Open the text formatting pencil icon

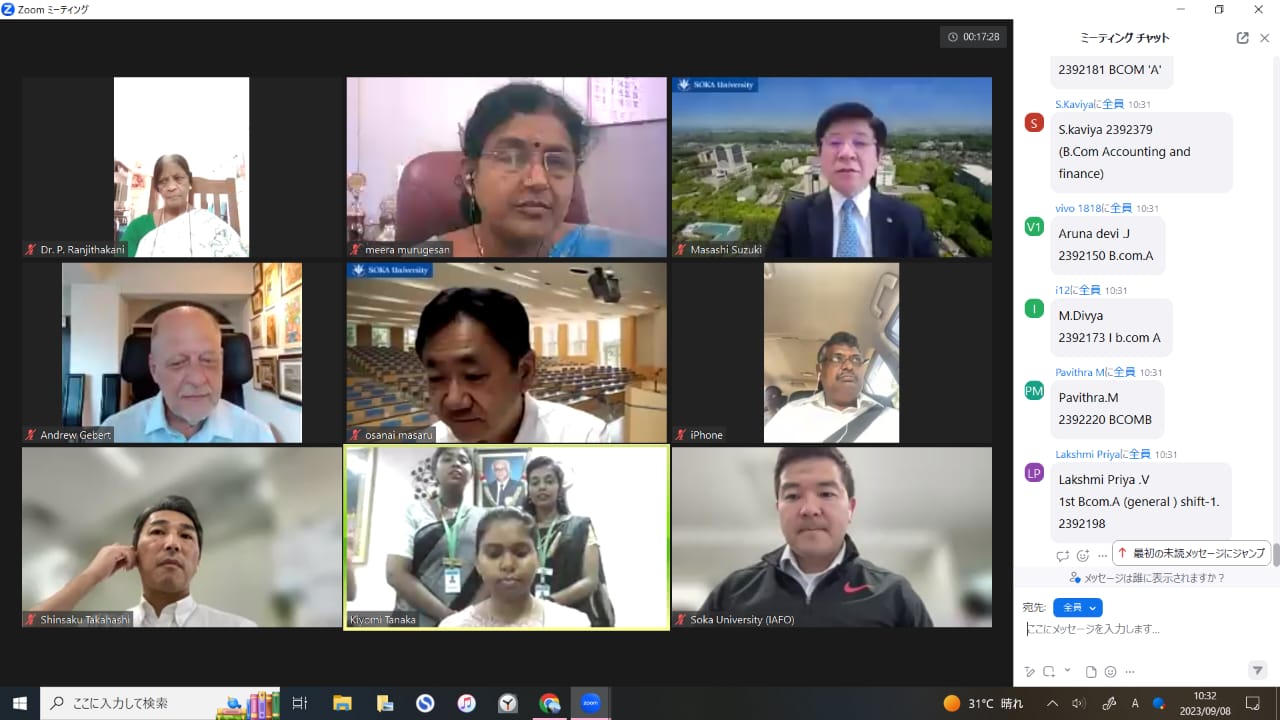tap(1030, 672)
